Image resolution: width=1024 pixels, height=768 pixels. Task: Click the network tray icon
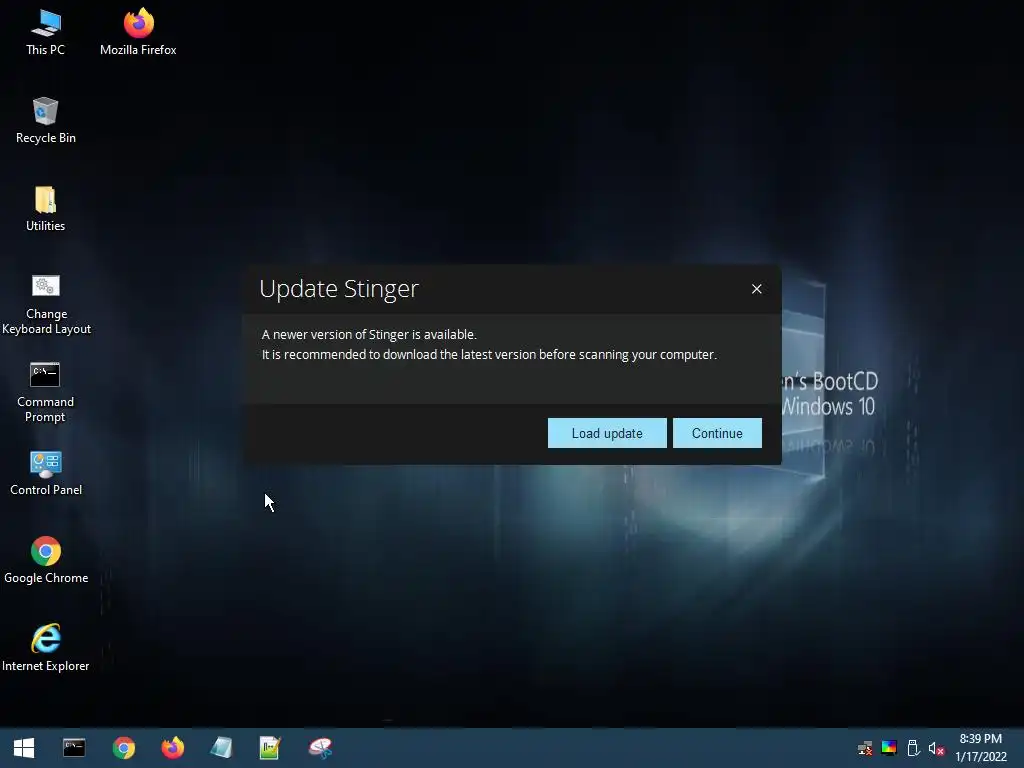click(865, 748)
